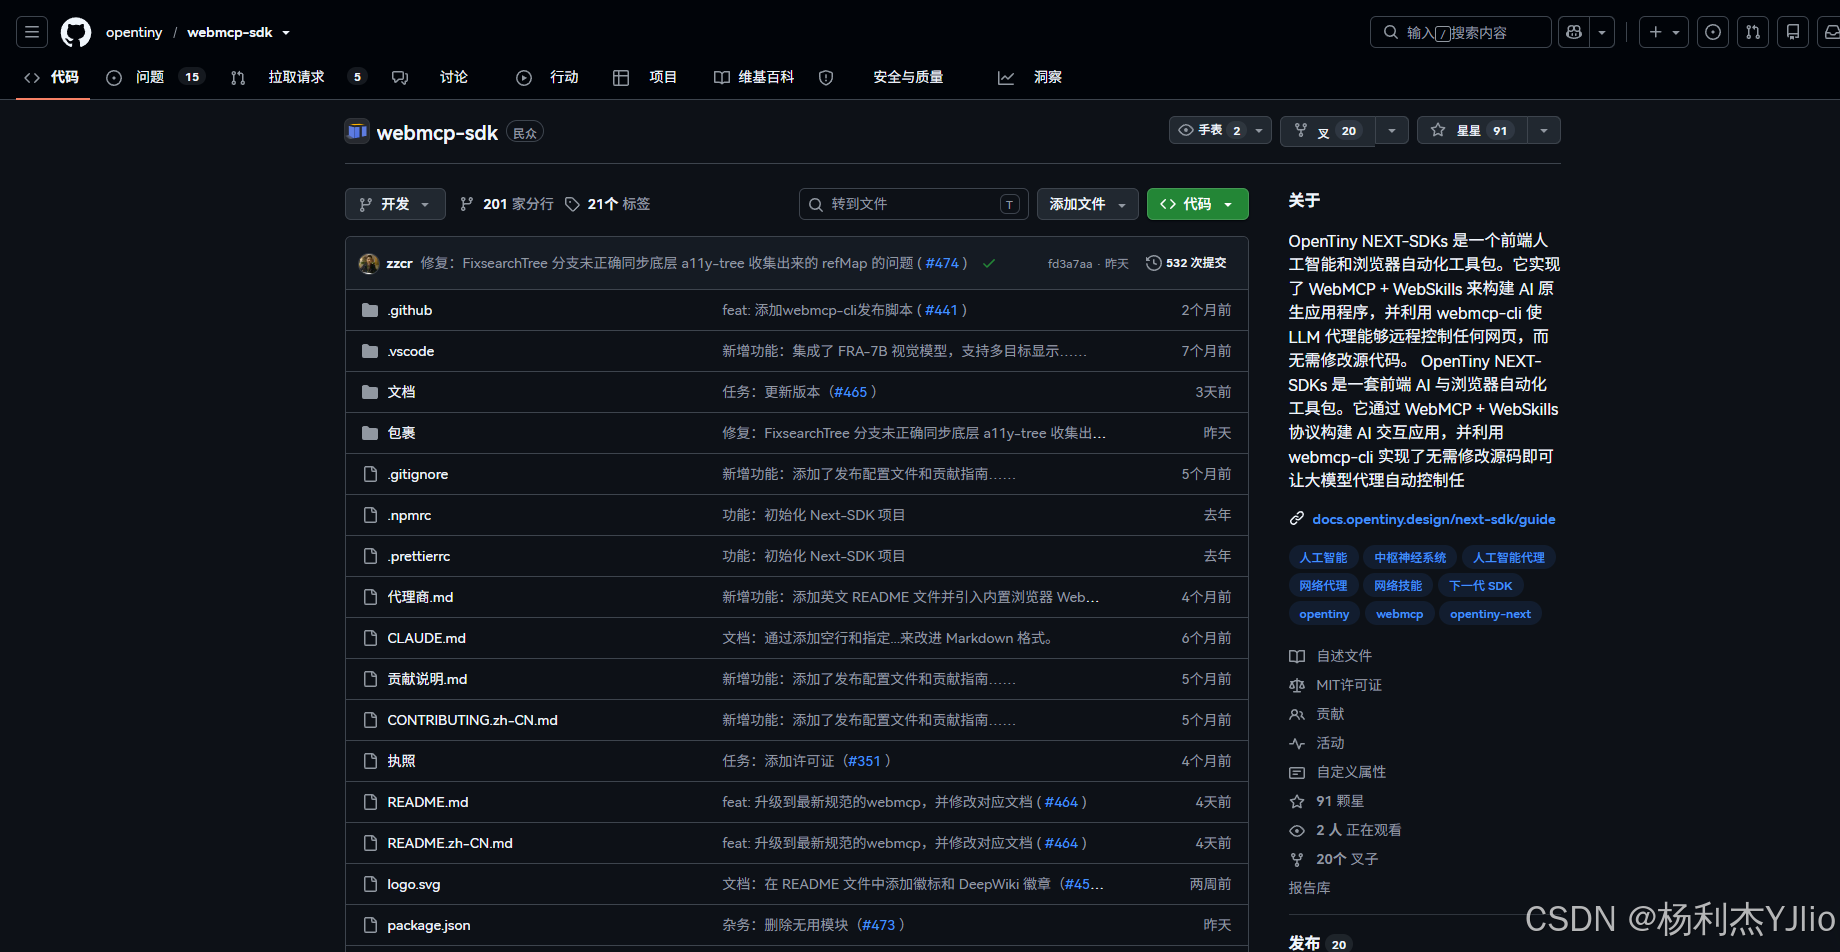Screen dimensions: 1840x952
Task: Click the commit status green checkmark
Action: [989, 264]
